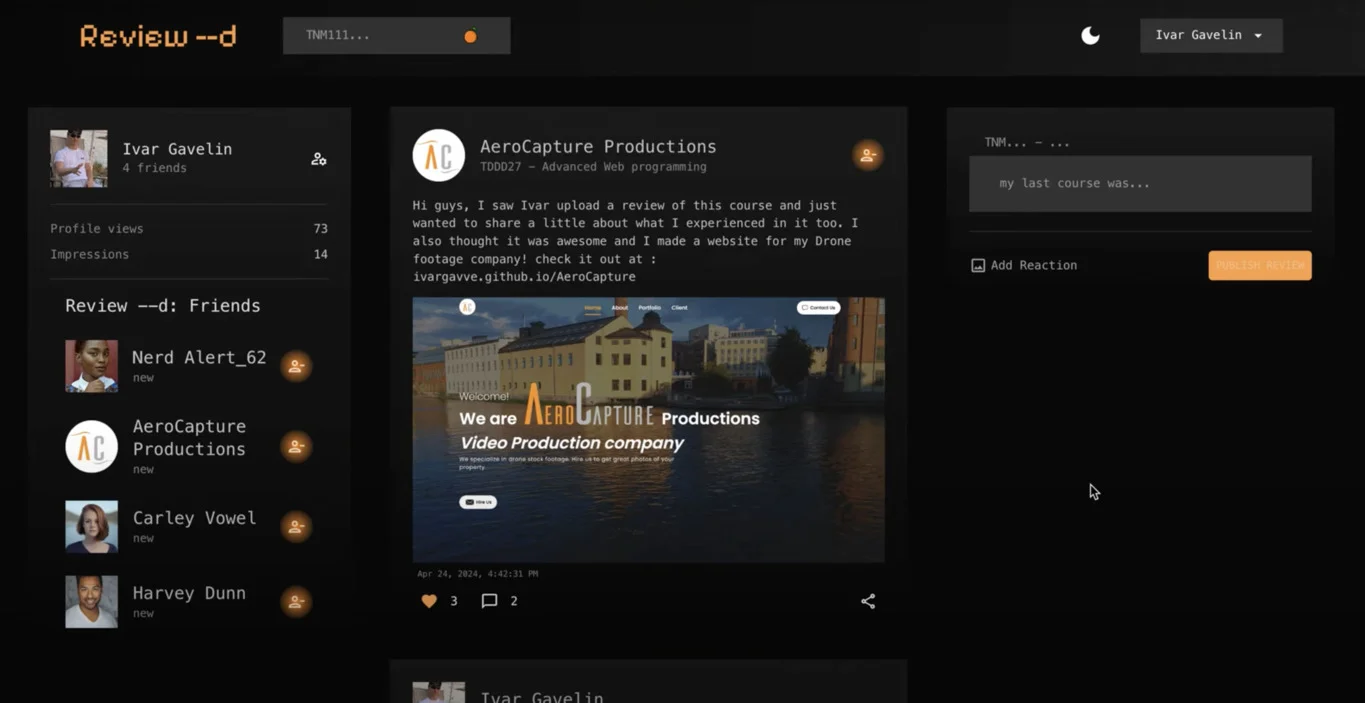The width and height of the screenshot is (1365, 703).
Task: Click the orange Publish Review color block
Action: (x=1259, y=265)
